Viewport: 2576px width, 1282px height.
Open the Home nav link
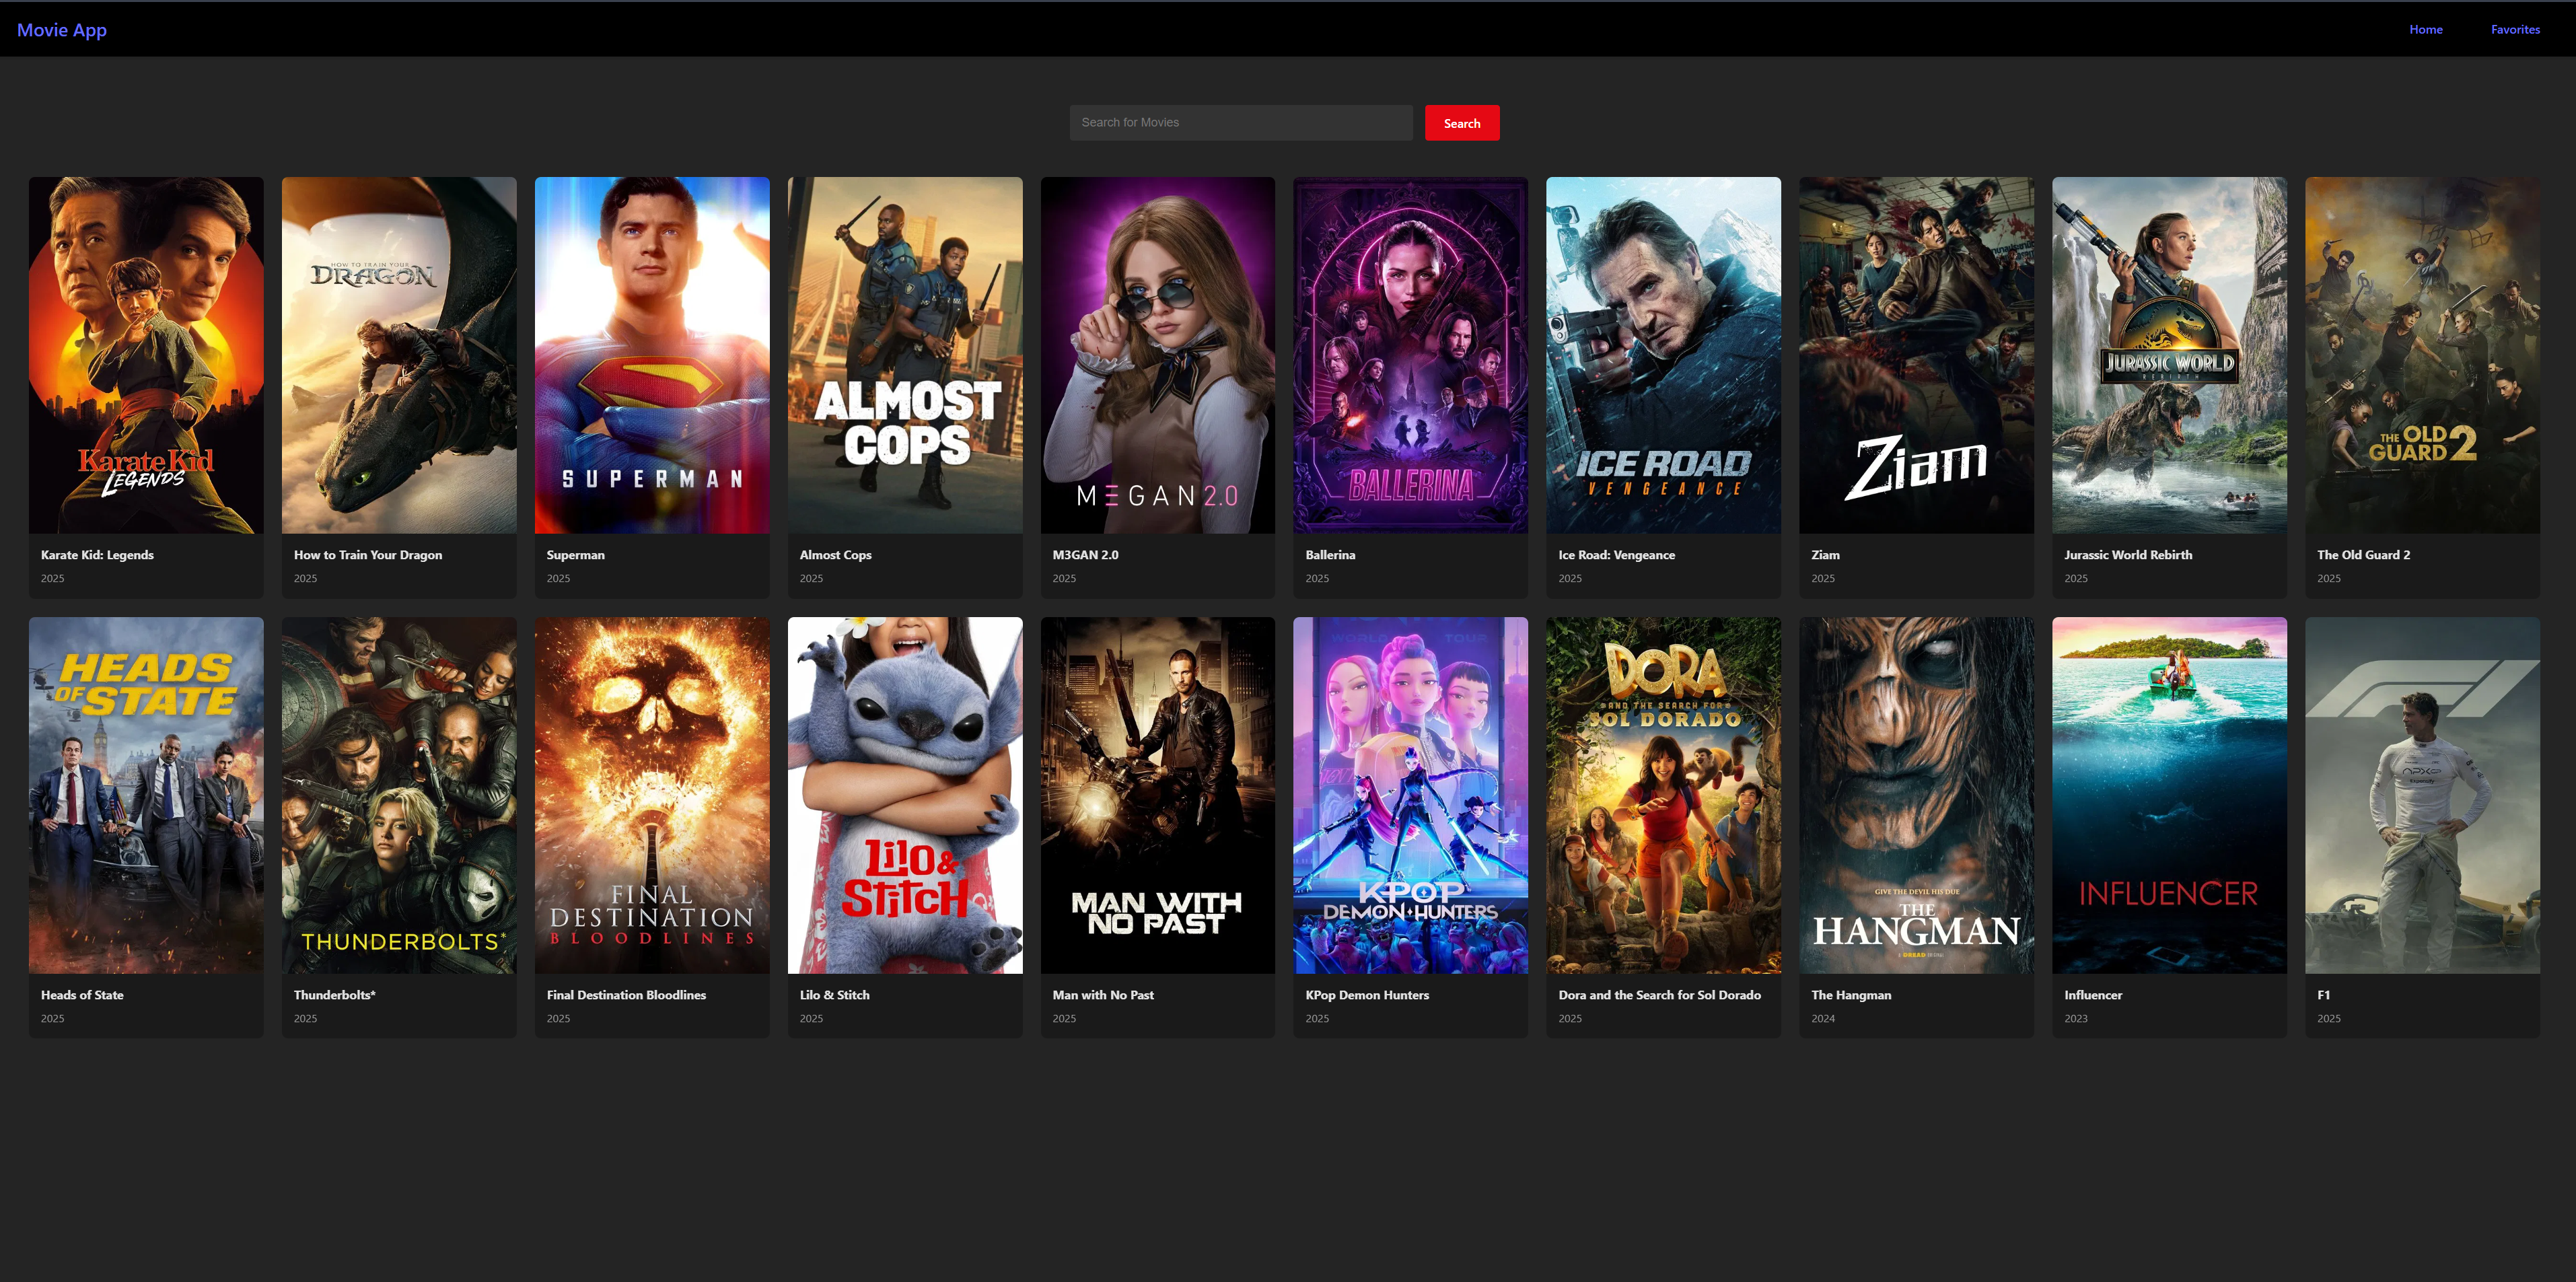pos(2425,30)
